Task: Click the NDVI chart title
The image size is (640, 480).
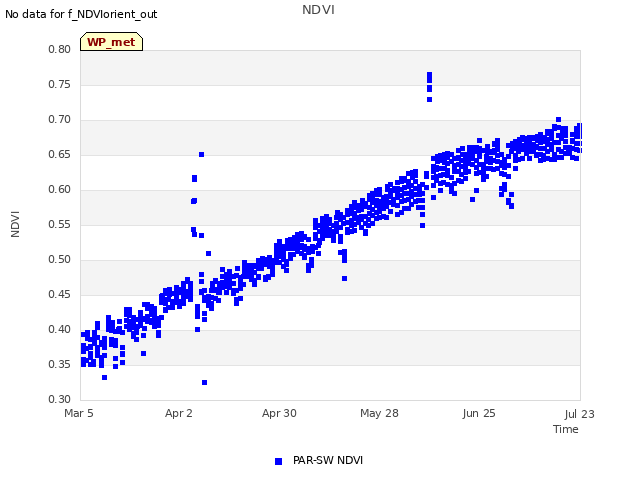Action: click(318, 9)
